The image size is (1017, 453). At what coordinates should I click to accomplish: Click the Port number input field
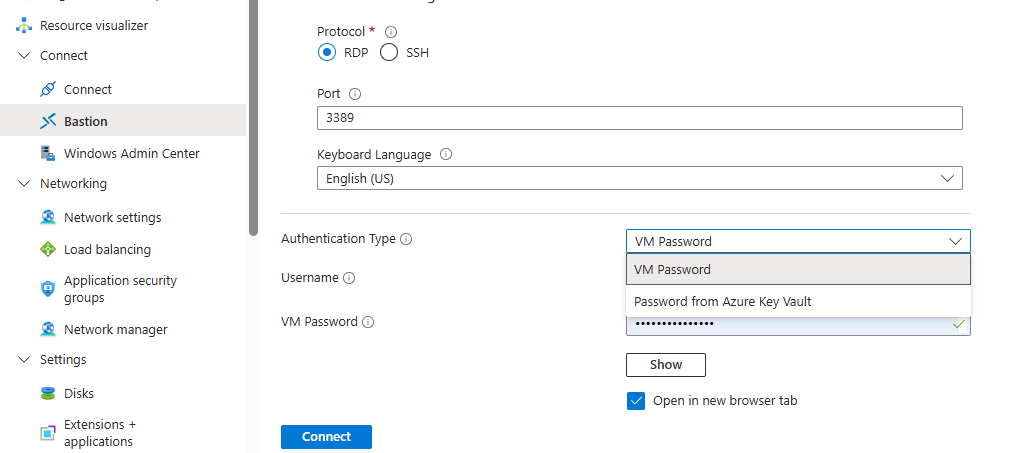click(639, 118)
